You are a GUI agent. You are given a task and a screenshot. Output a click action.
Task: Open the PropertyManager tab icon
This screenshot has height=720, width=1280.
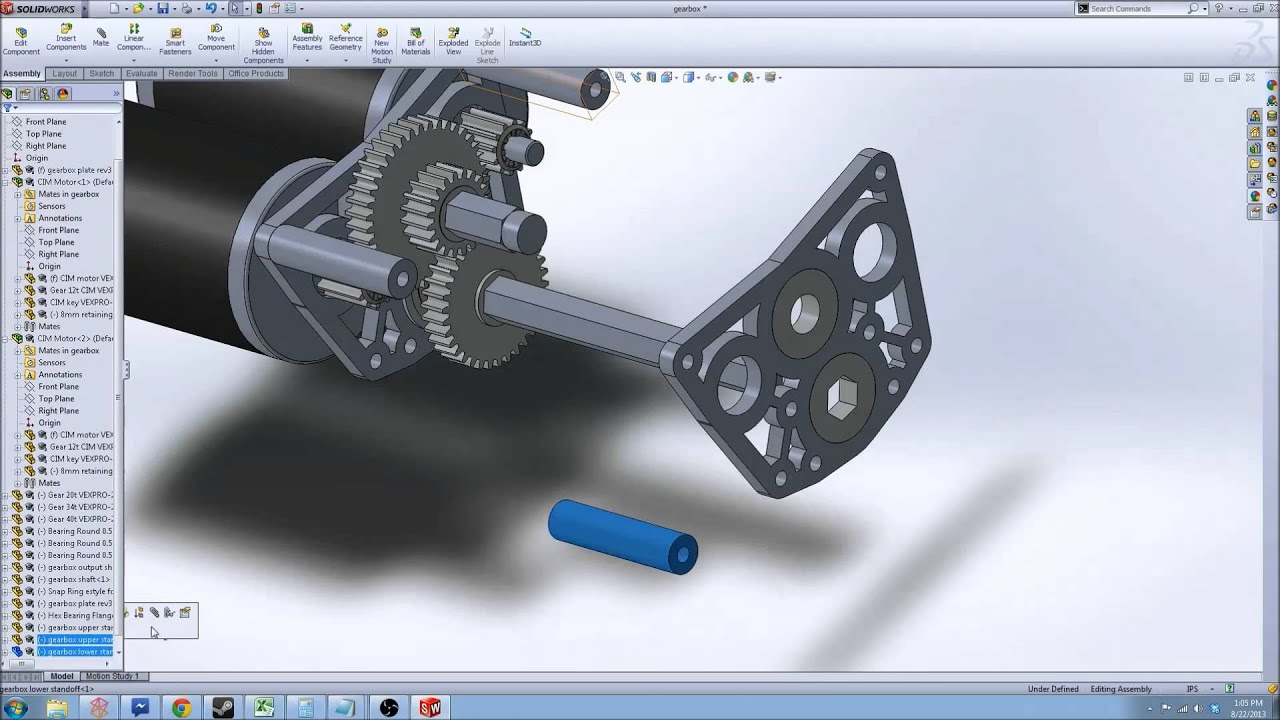click(x=26, y=94)
